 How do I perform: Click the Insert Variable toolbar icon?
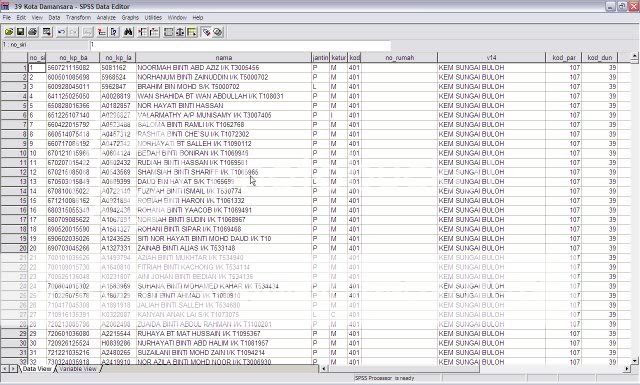pyautogui.click(x=154, y=32)
